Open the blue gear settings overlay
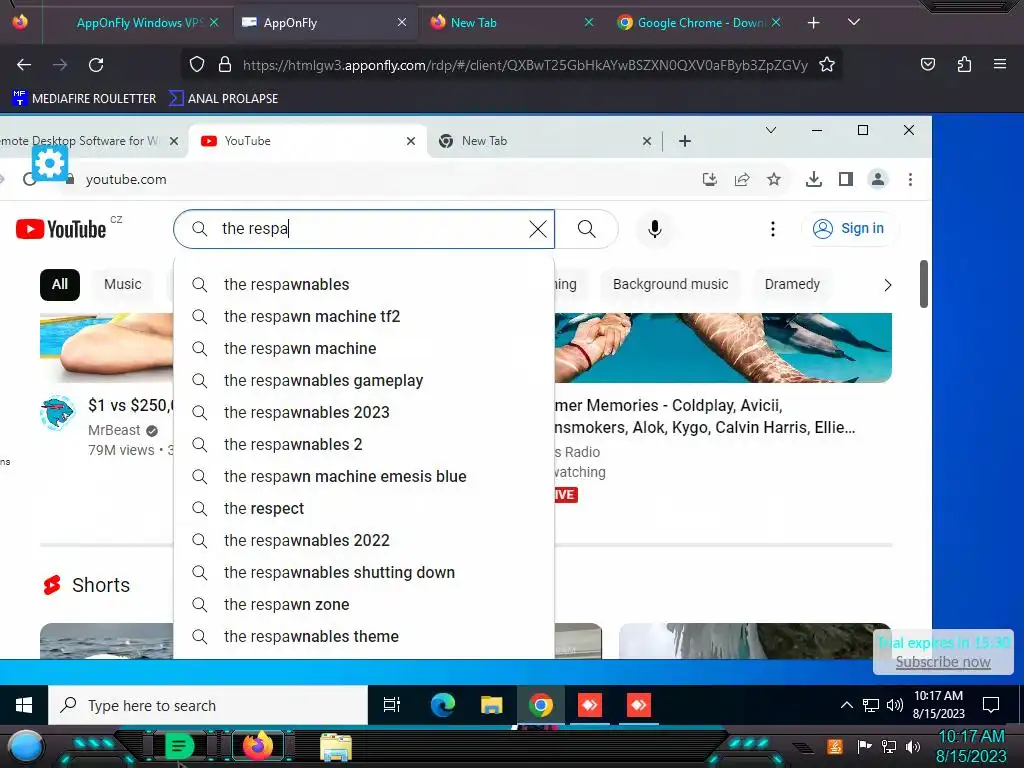 click(x=50, y=163)
